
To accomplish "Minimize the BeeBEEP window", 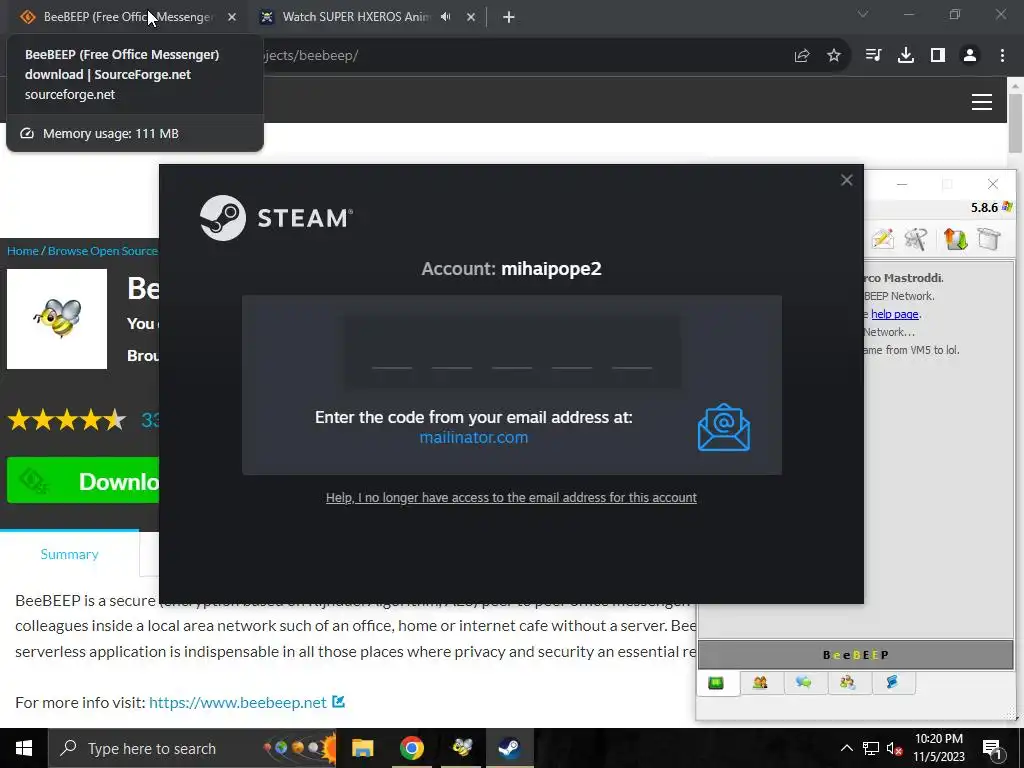I will (x=902, y=185).
